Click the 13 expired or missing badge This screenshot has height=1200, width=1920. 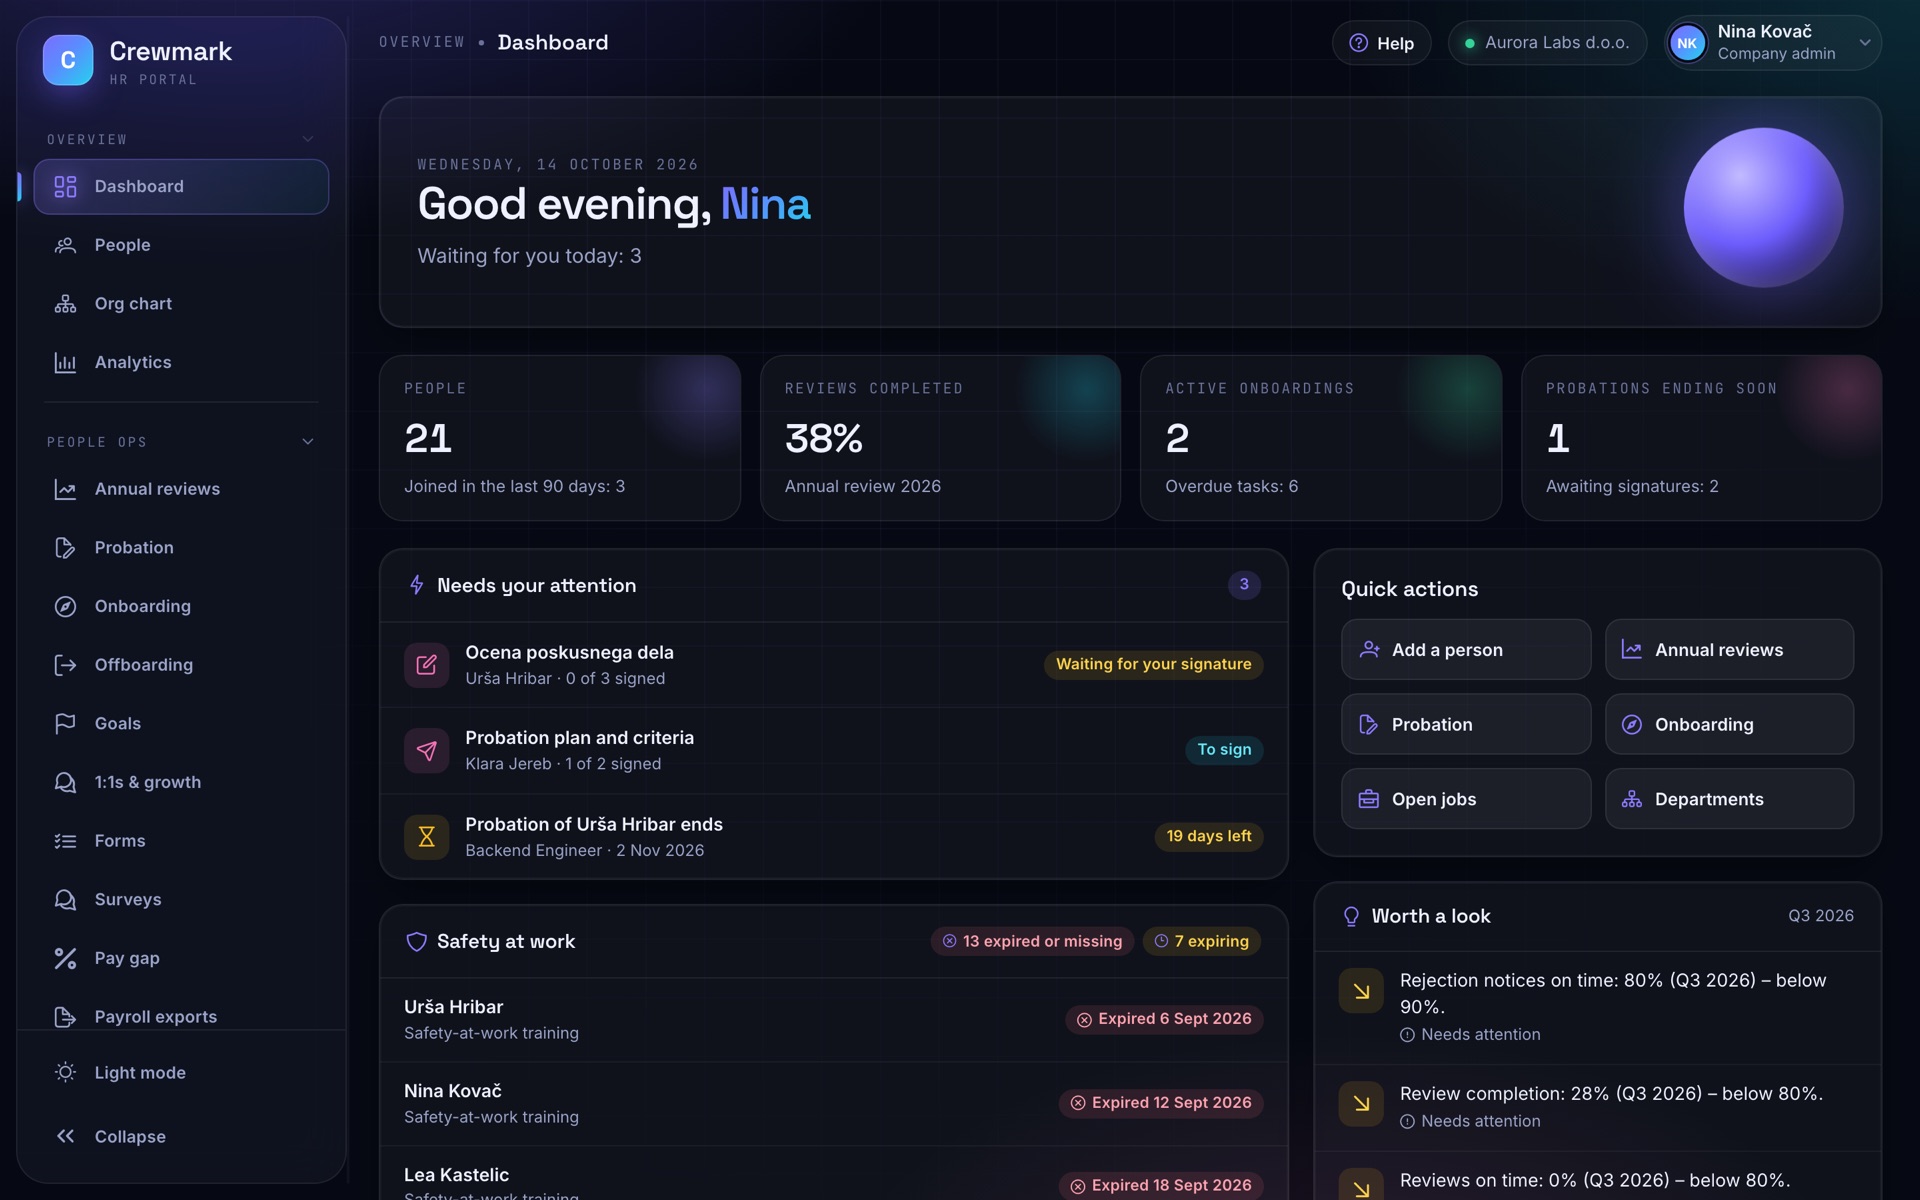1032,942
